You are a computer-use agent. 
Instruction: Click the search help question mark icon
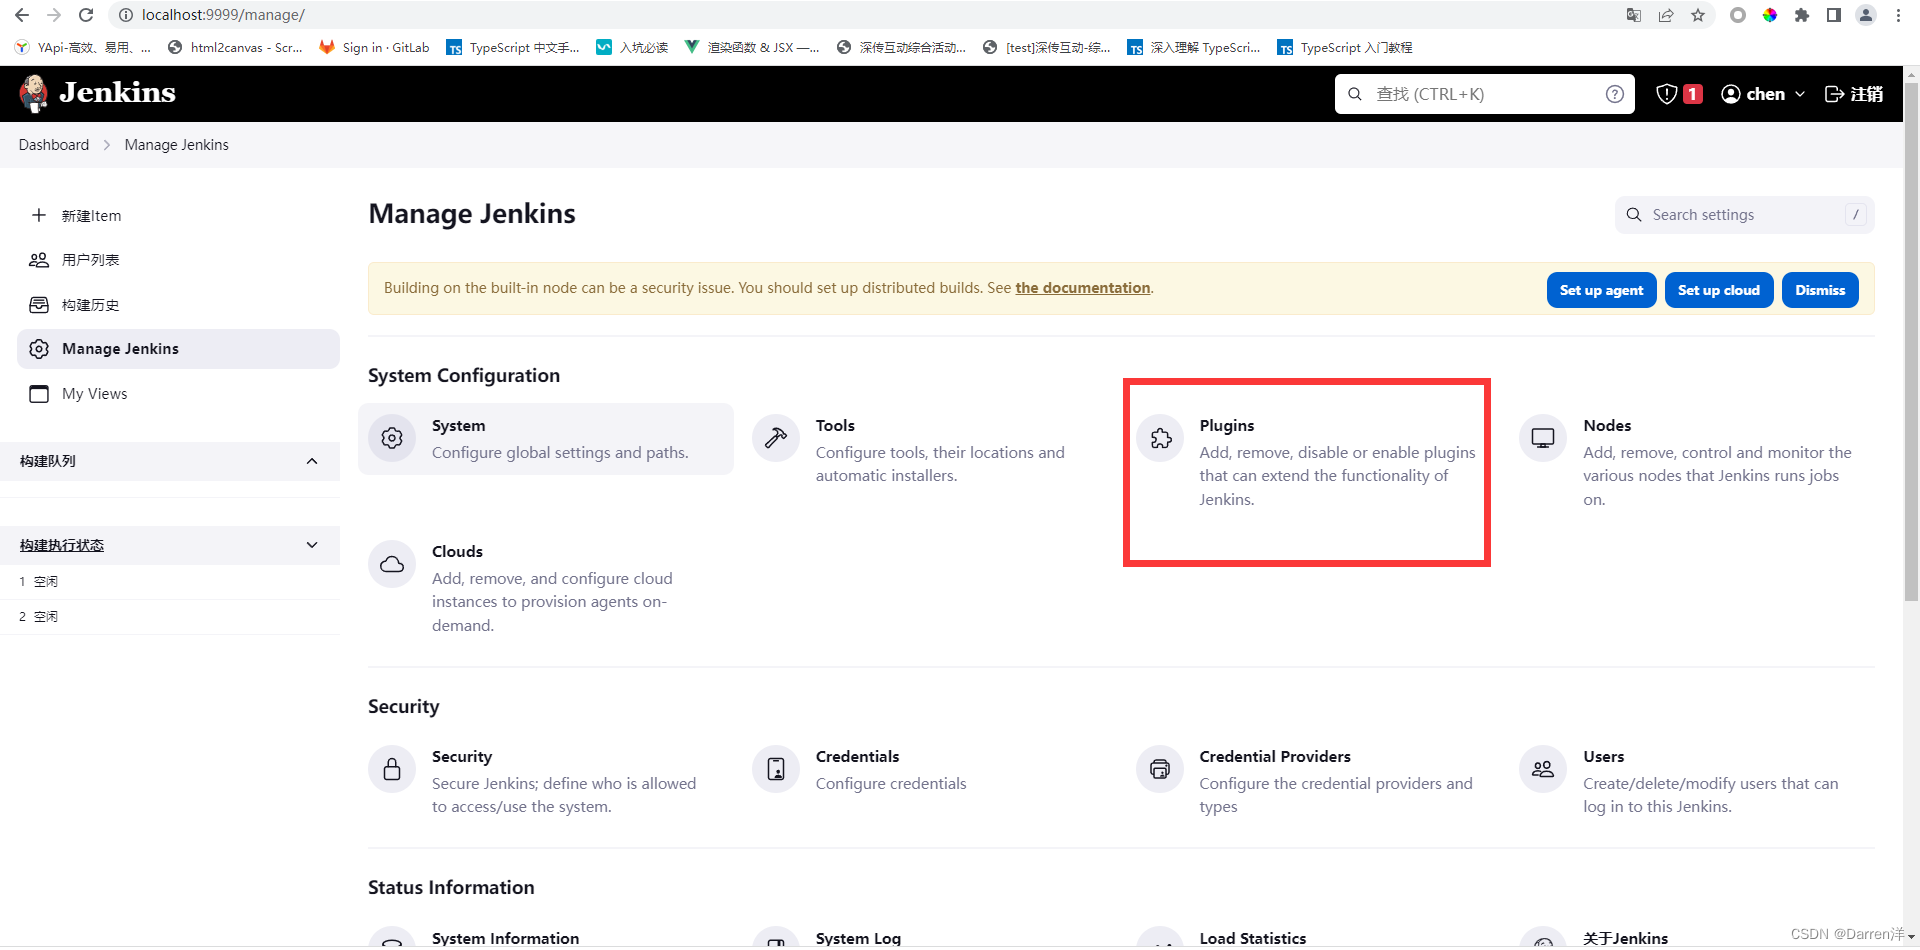tap(1614, 94)
